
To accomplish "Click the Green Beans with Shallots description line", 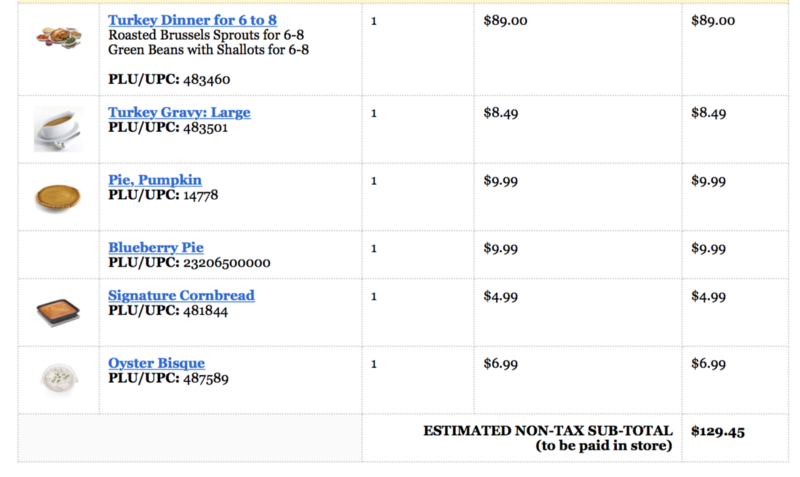I will tap(208, 50).
